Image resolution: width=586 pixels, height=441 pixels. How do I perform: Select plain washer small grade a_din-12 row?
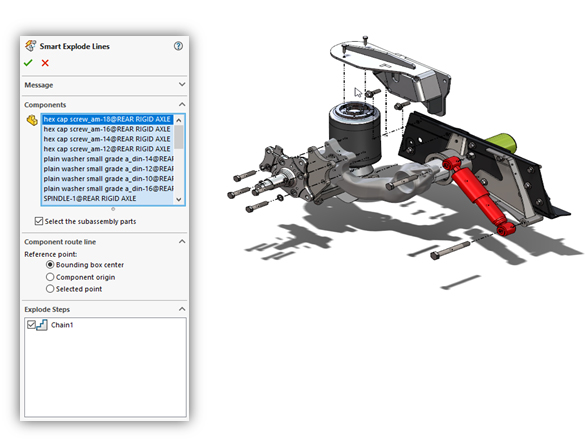pyautogui.click(x=107, y=169)
